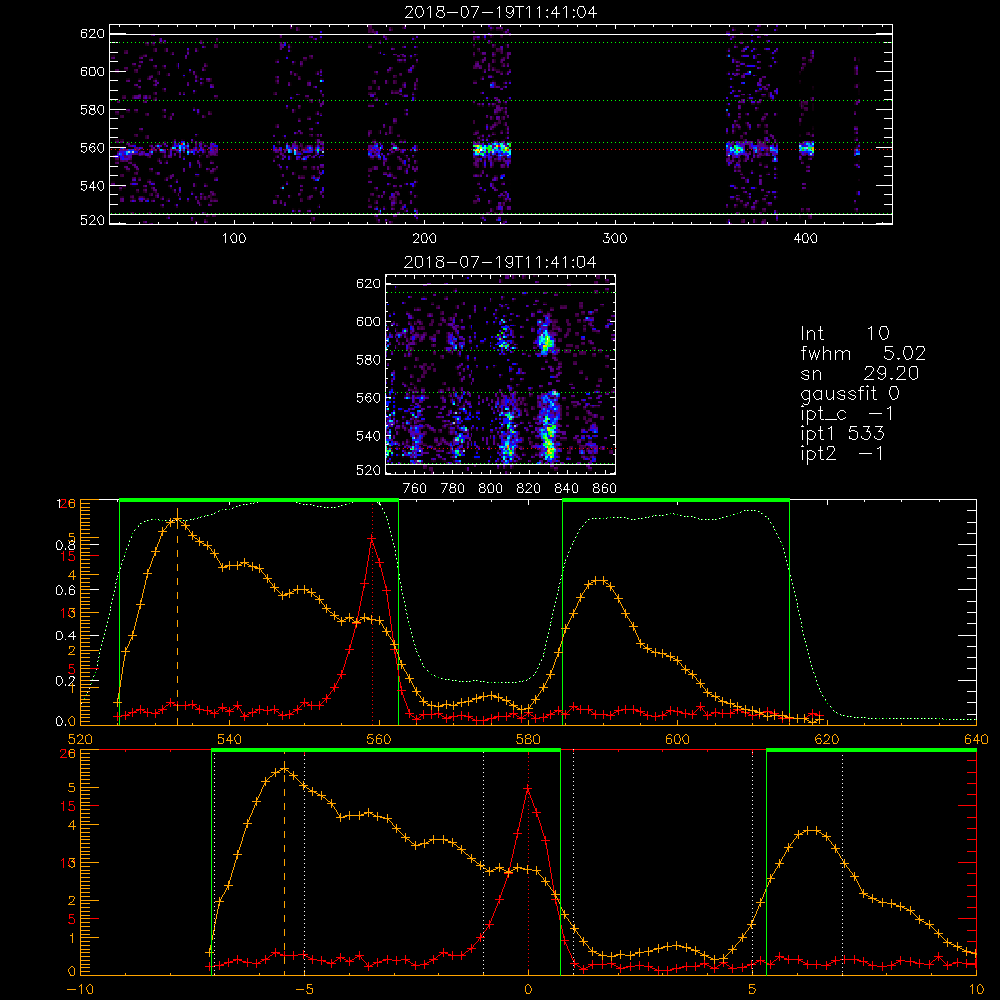Screen dimensions: 1000x1000
Task: Click the thick green bar spanning 525–562 in profile plot
Action: coord(259,501)
